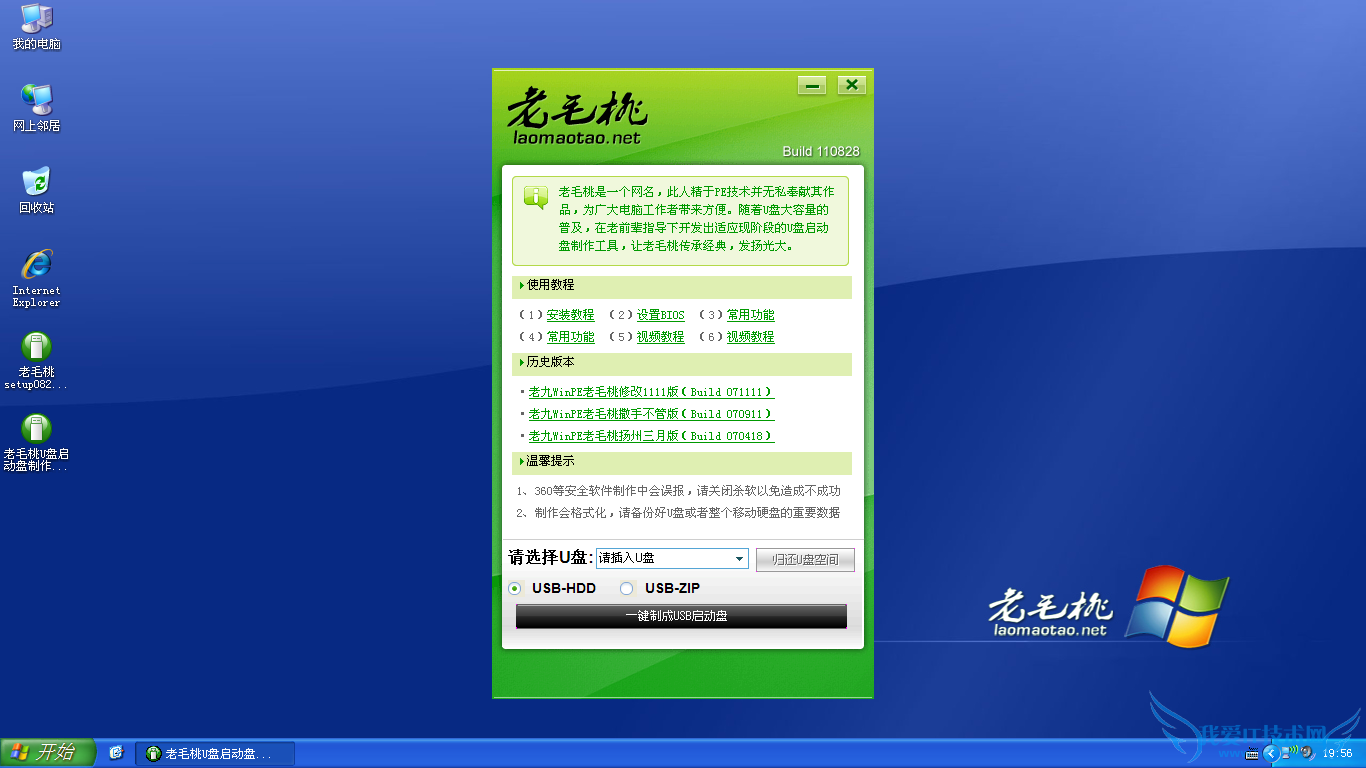
Task: Expand the 历史版本 section header
Action: tap(682, 363)
